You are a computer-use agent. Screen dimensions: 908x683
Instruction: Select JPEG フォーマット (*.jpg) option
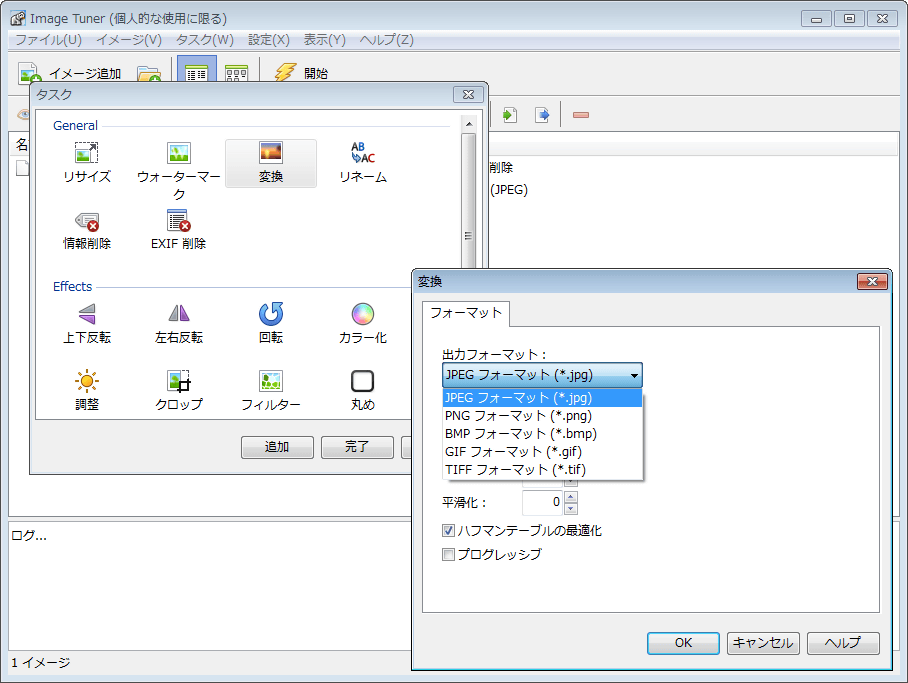(x=542, y=398)
